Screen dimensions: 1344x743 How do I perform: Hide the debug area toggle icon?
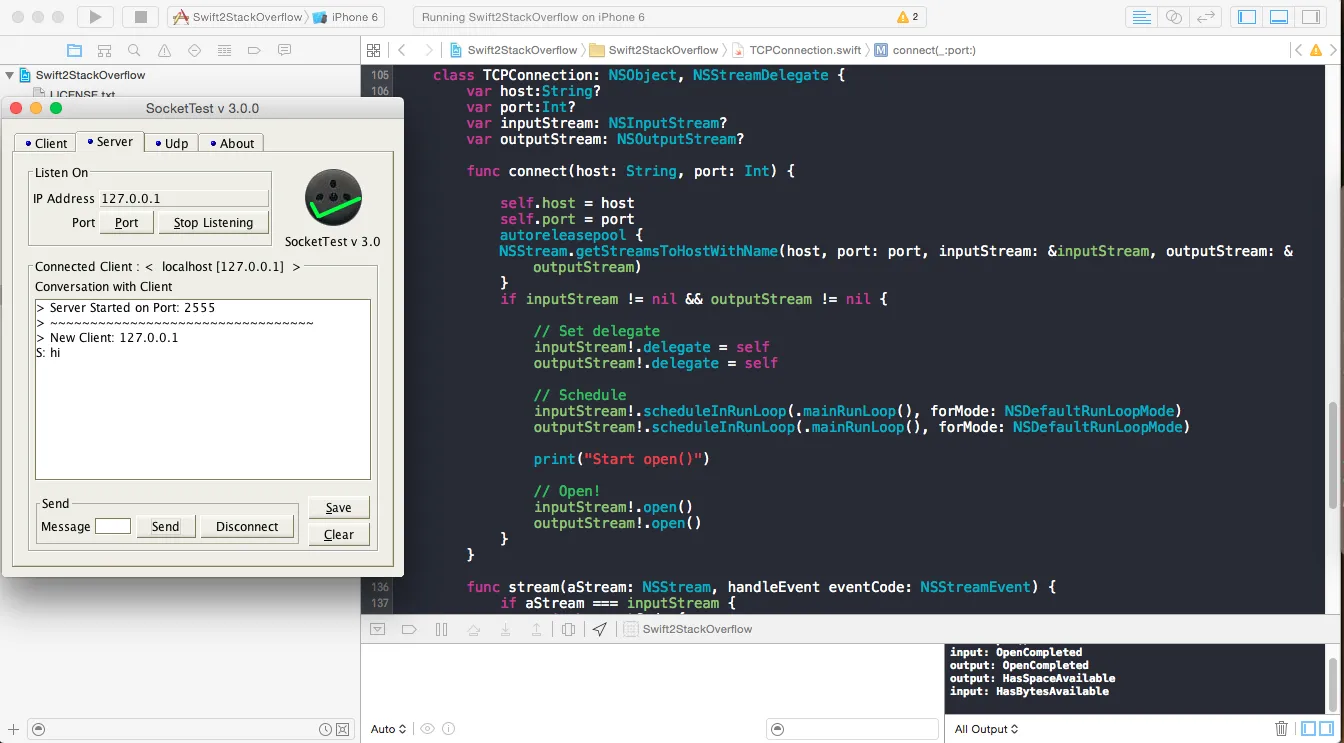377,629
